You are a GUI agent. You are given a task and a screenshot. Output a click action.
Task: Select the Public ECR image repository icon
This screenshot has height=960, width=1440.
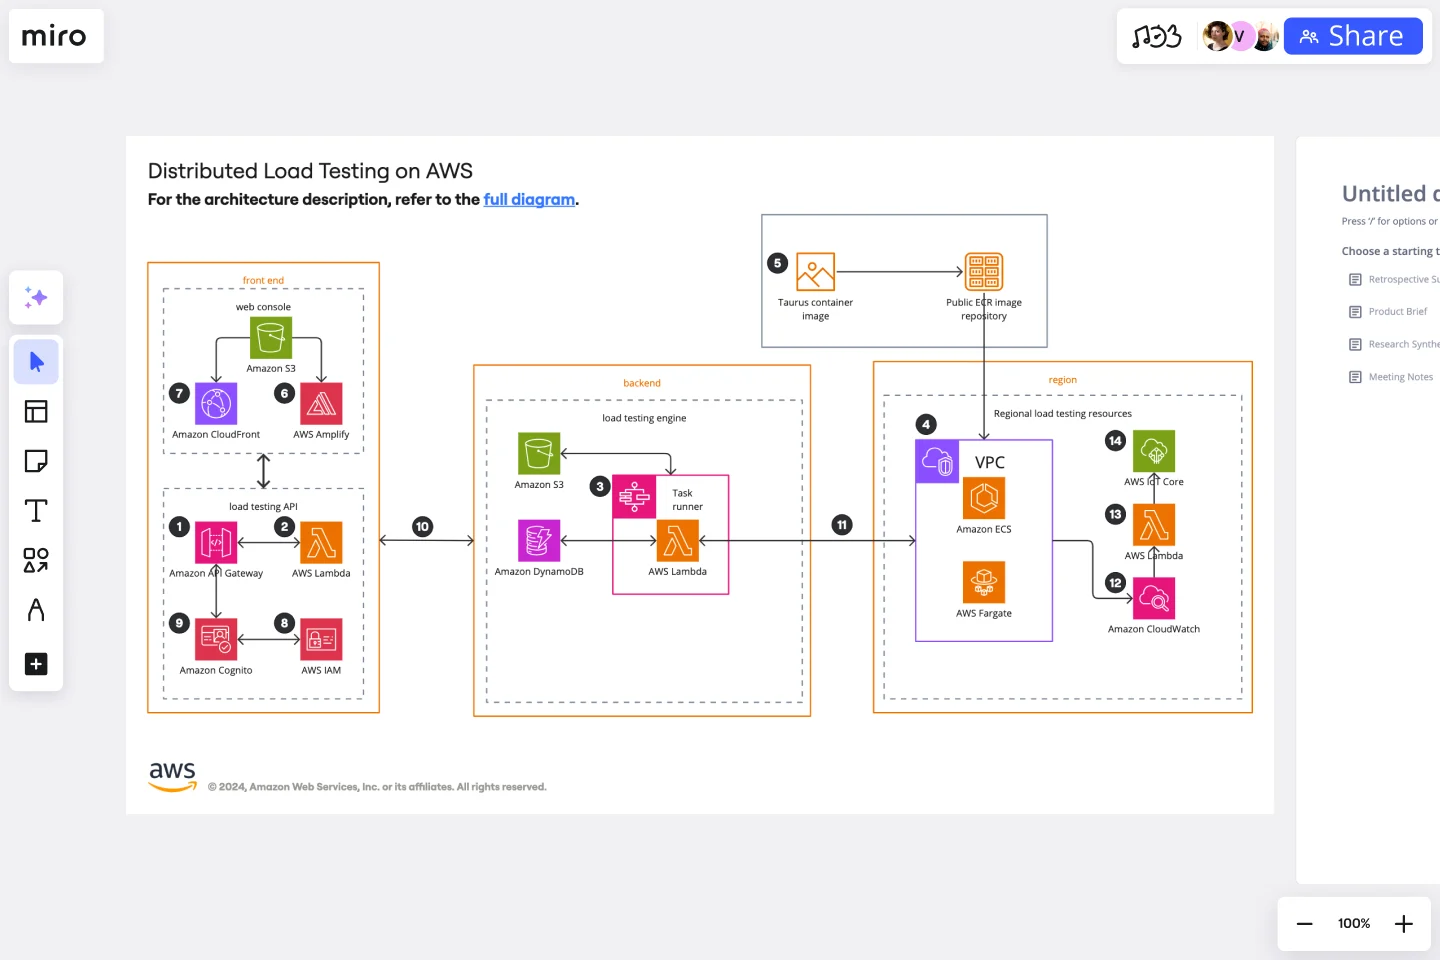pyautogui.click(x=984, y=272)
